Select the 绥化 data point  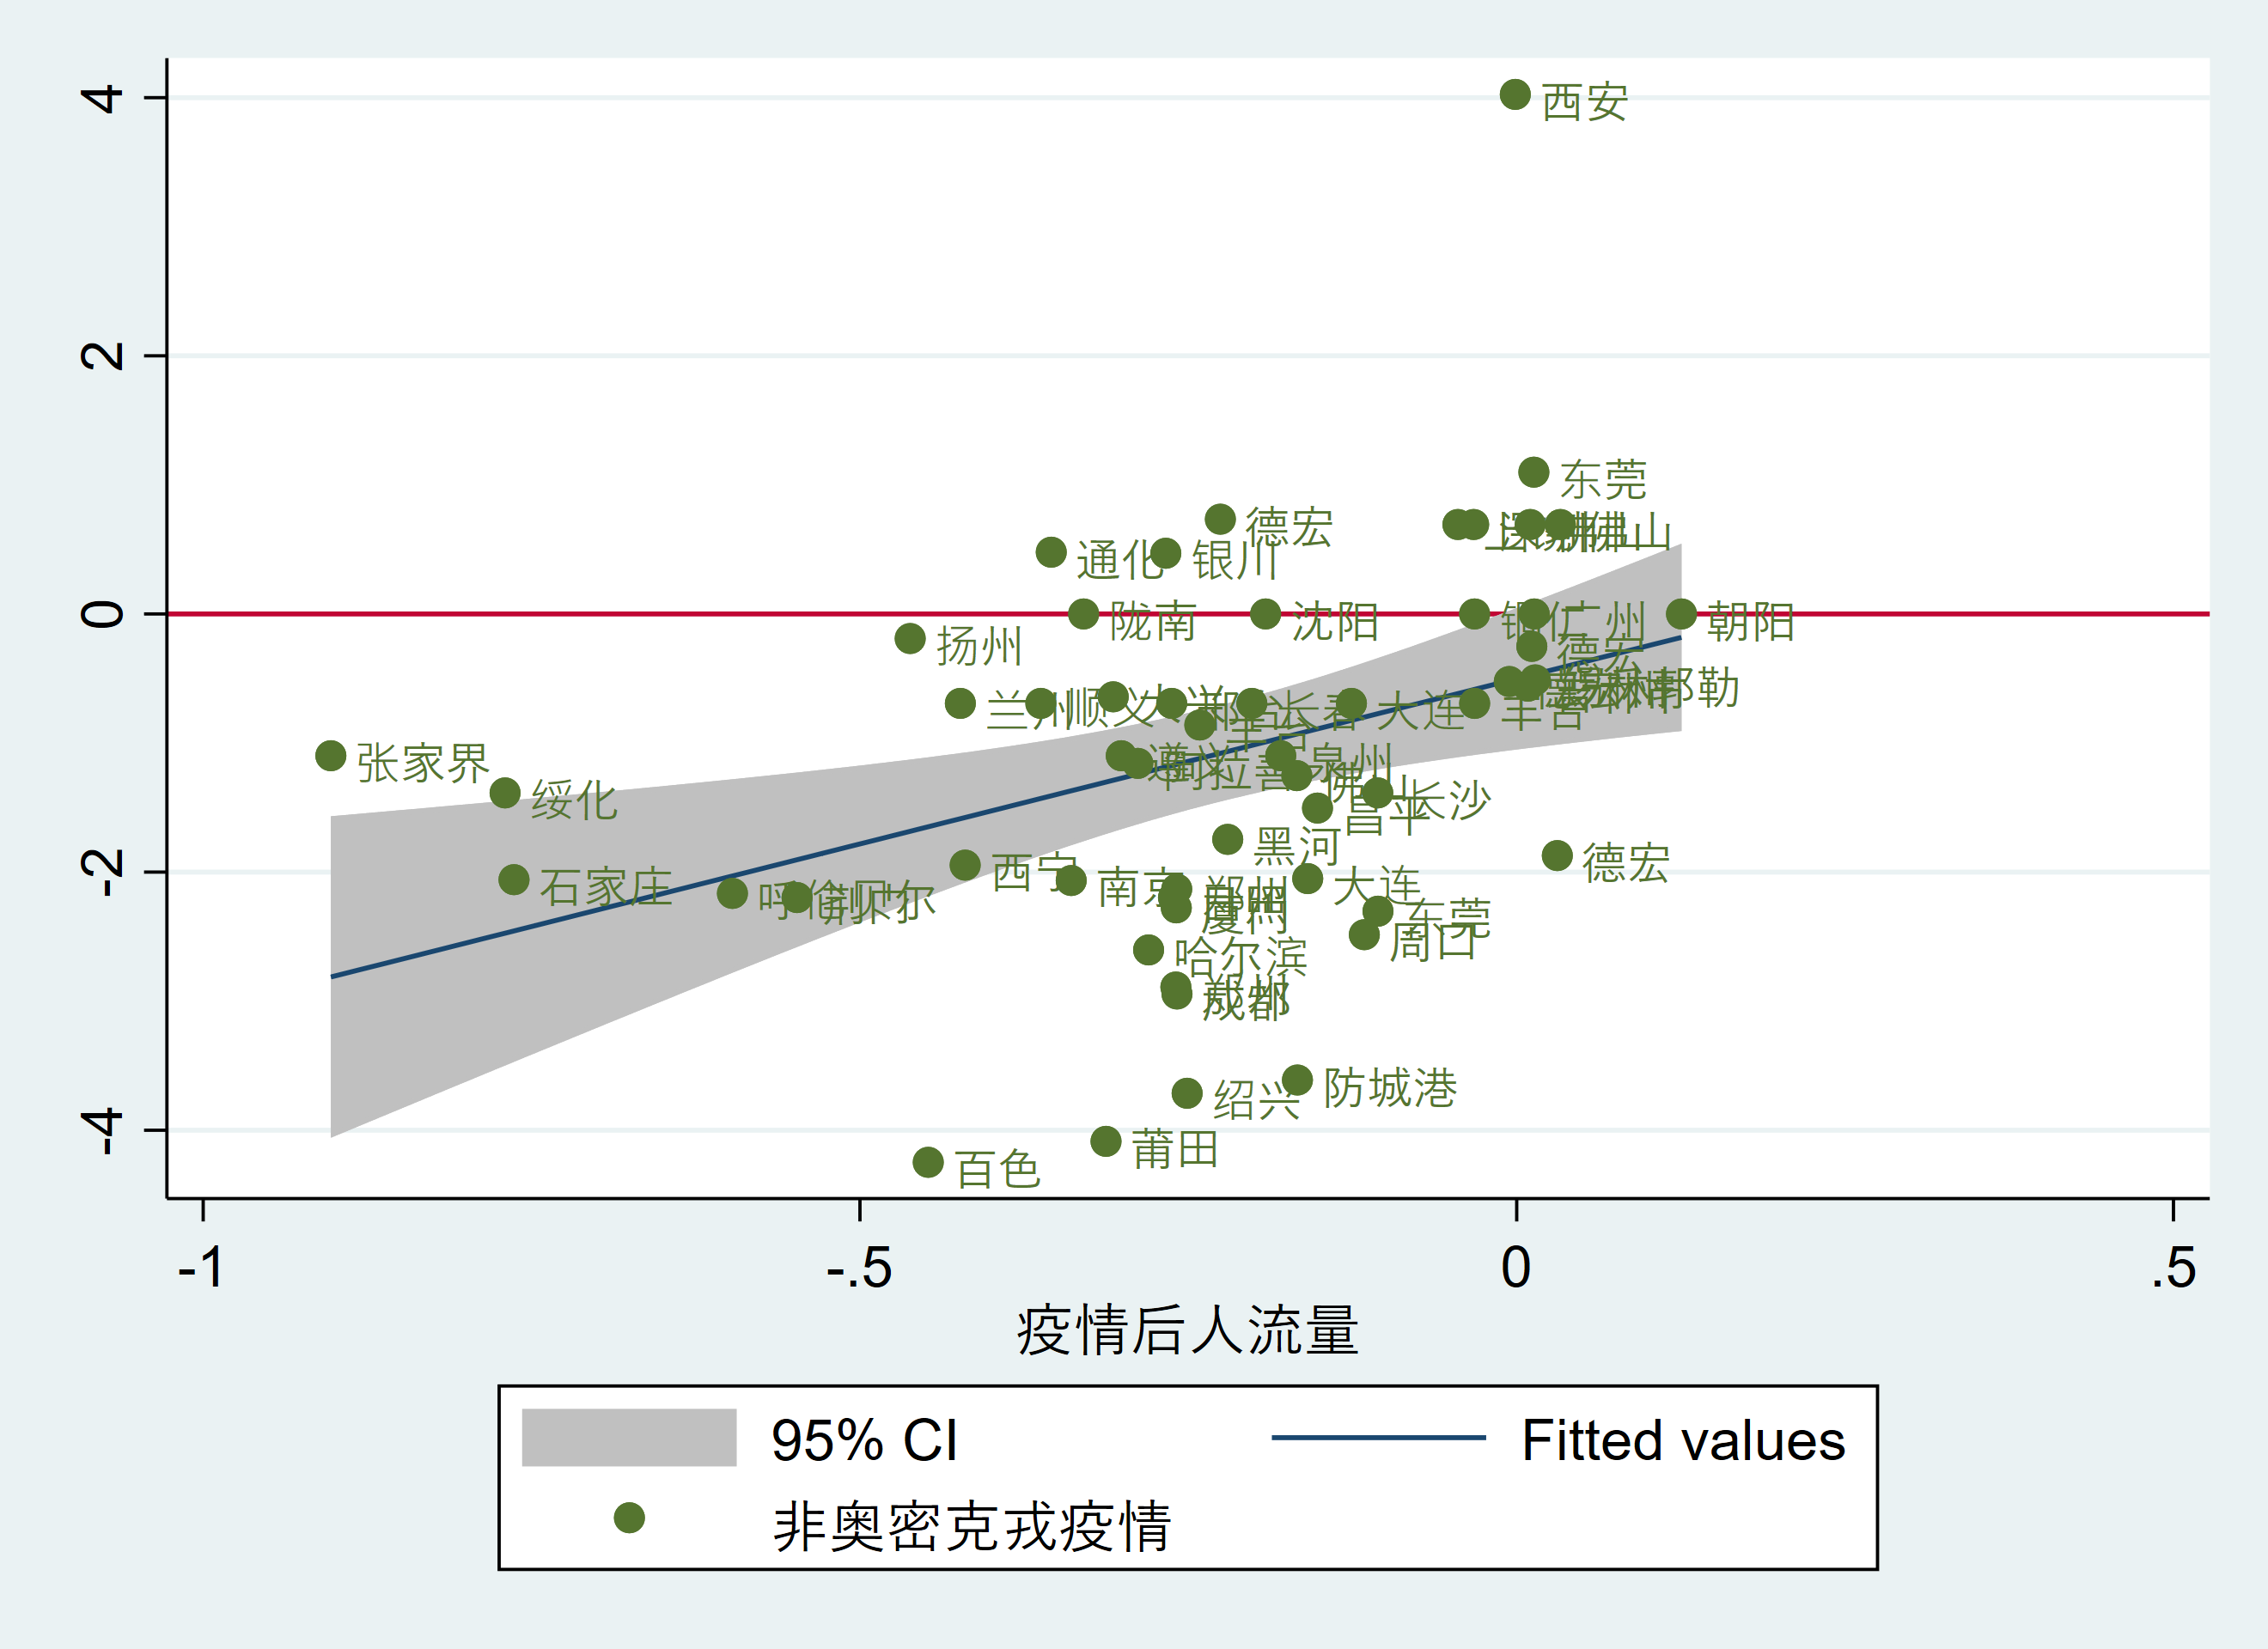coord(505,793)
